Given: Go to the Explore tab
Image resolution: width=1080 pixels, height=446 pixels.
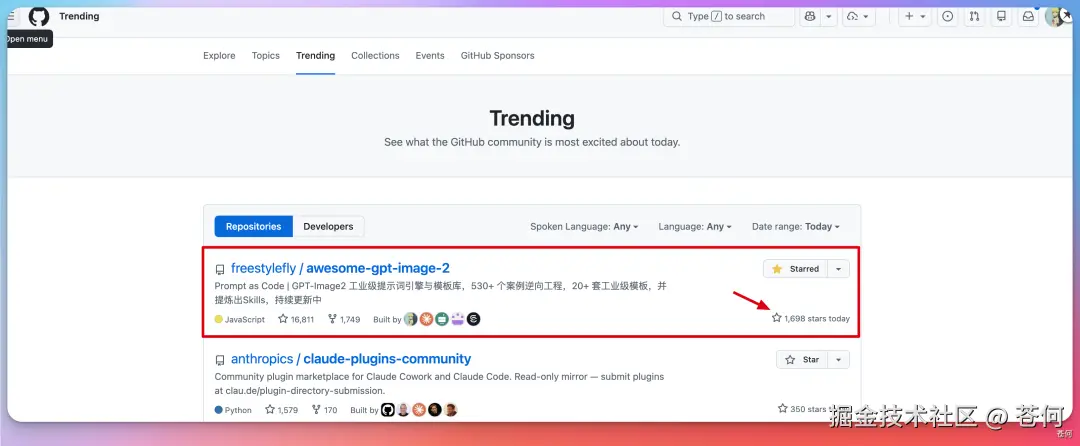Looking at the screenshot, I should click(219, 56).
